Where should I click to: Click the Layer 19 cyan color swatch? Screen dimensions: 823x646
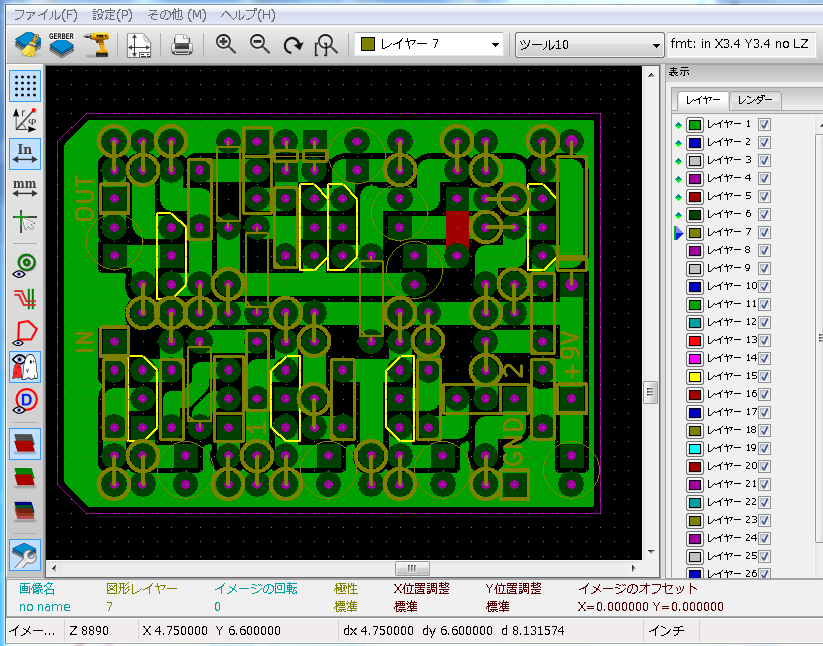point(695,449)
